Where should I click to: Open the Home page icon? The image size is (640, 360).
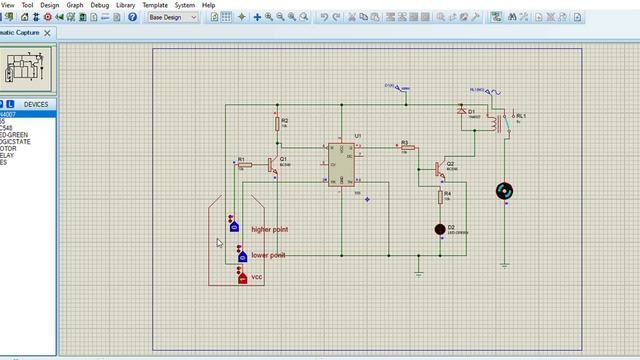pos(24,17)
